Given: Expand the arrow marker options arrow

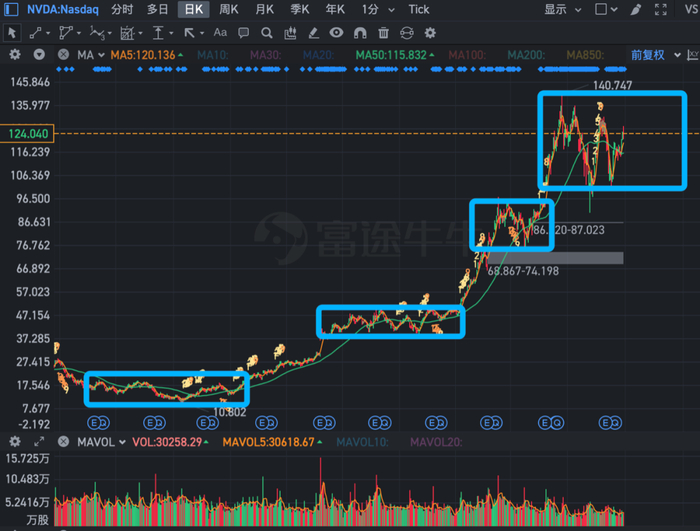Looking at the screenshot, I should coord(202,33).
